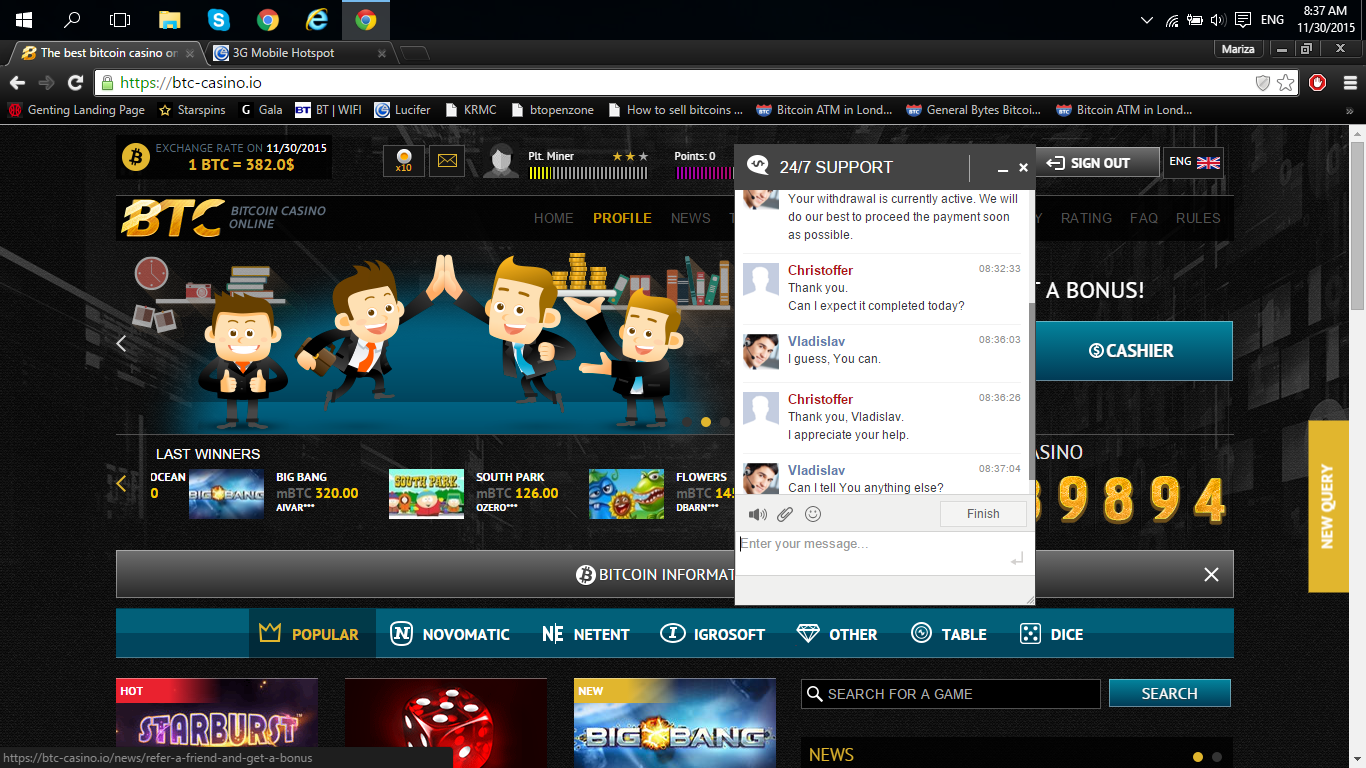This screenshot has width=1366, height=768.
Task: Open Internet Explorer from the taskbar
Action: tap(316, 20)
